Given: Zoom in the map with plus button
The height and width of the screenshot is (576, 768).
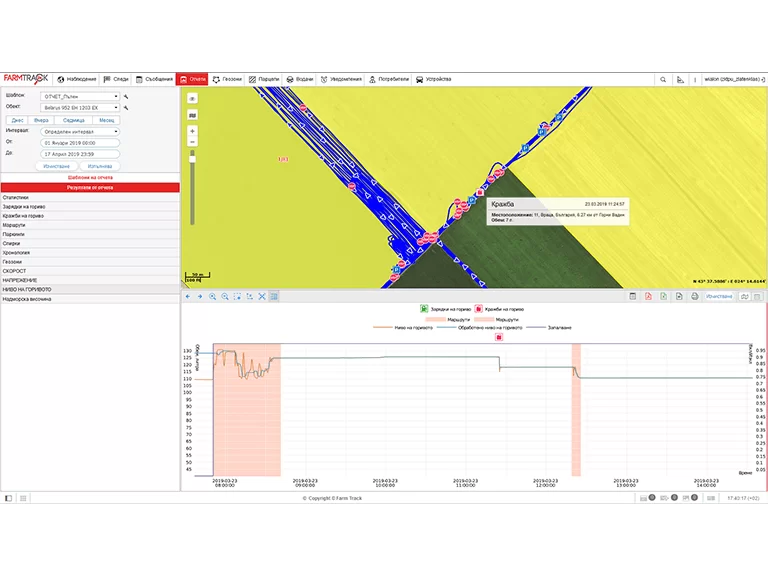Looking at the screenshot, I should pos(192,131).
